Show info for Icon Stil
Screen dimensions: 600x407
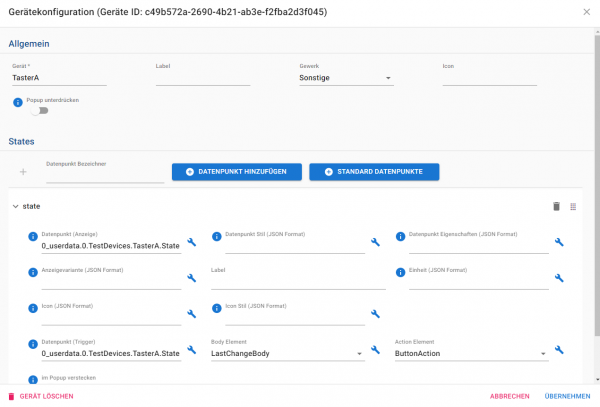click(x=217, y=308)
